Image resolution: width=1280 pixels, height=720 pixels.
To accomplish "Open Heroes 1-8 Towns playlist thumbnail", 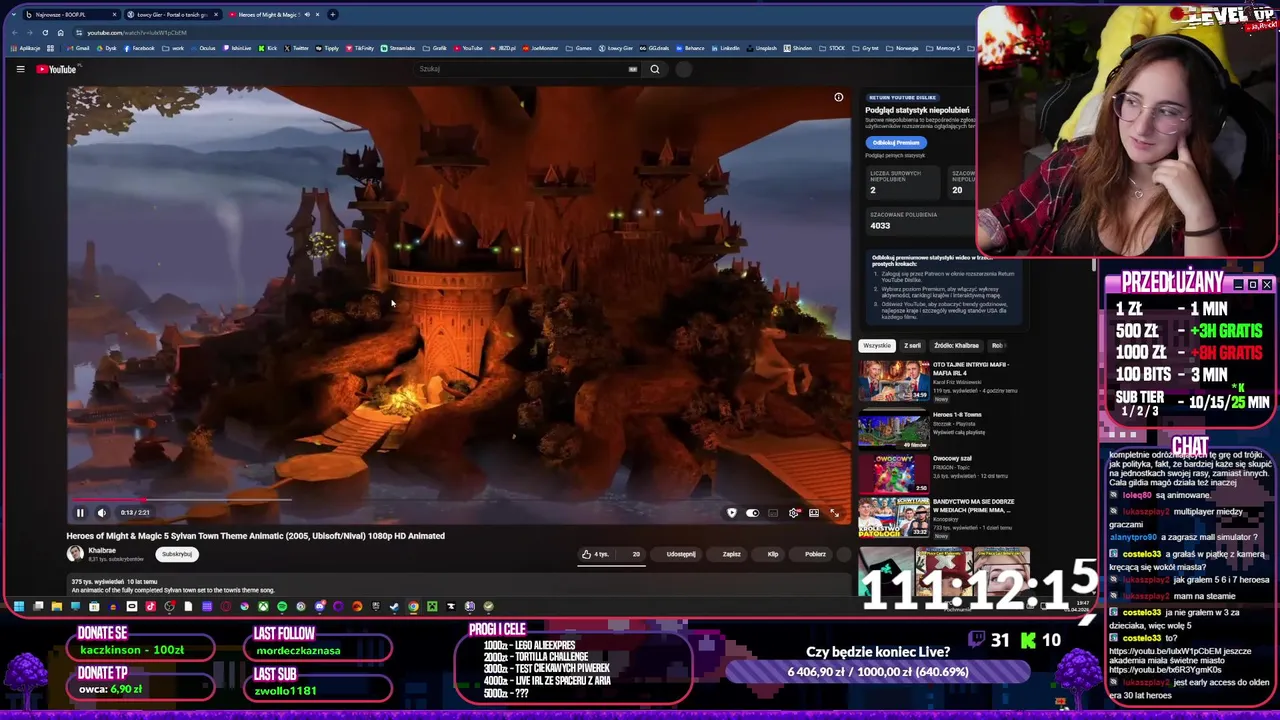I will (x=893, y=430).
